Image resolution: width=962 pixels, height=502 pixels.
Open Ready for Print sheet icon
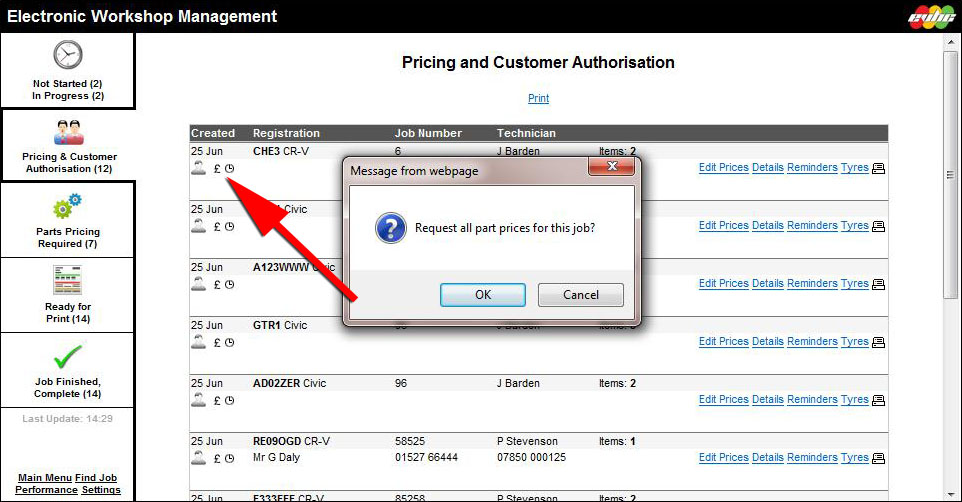(67, 280)
